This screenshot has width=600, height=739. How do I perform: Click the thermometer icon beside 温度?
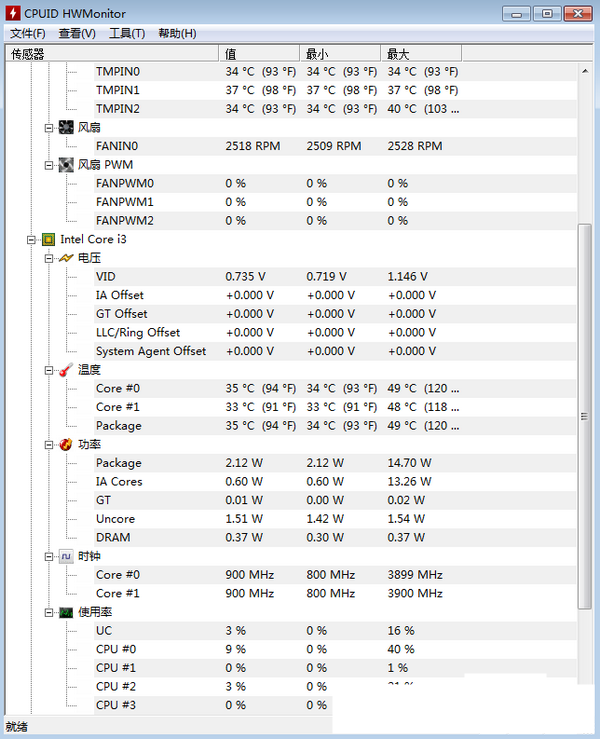pyautogui.click(x=66, y=370)
